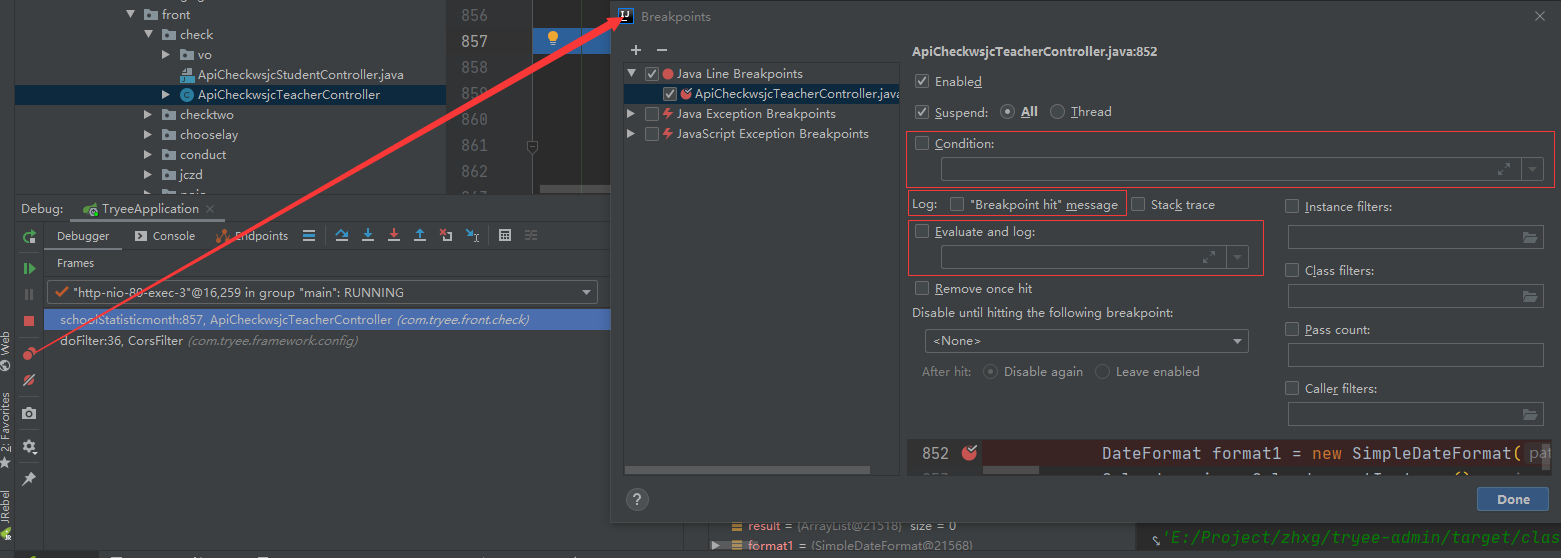Select the All suspend radio button

tap(1008, 112)
